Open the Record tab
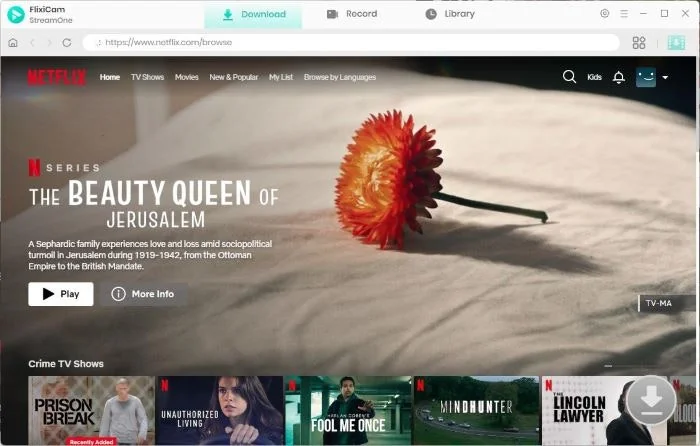The height and width of the screenshot is (446, 700). click(352, 14)
